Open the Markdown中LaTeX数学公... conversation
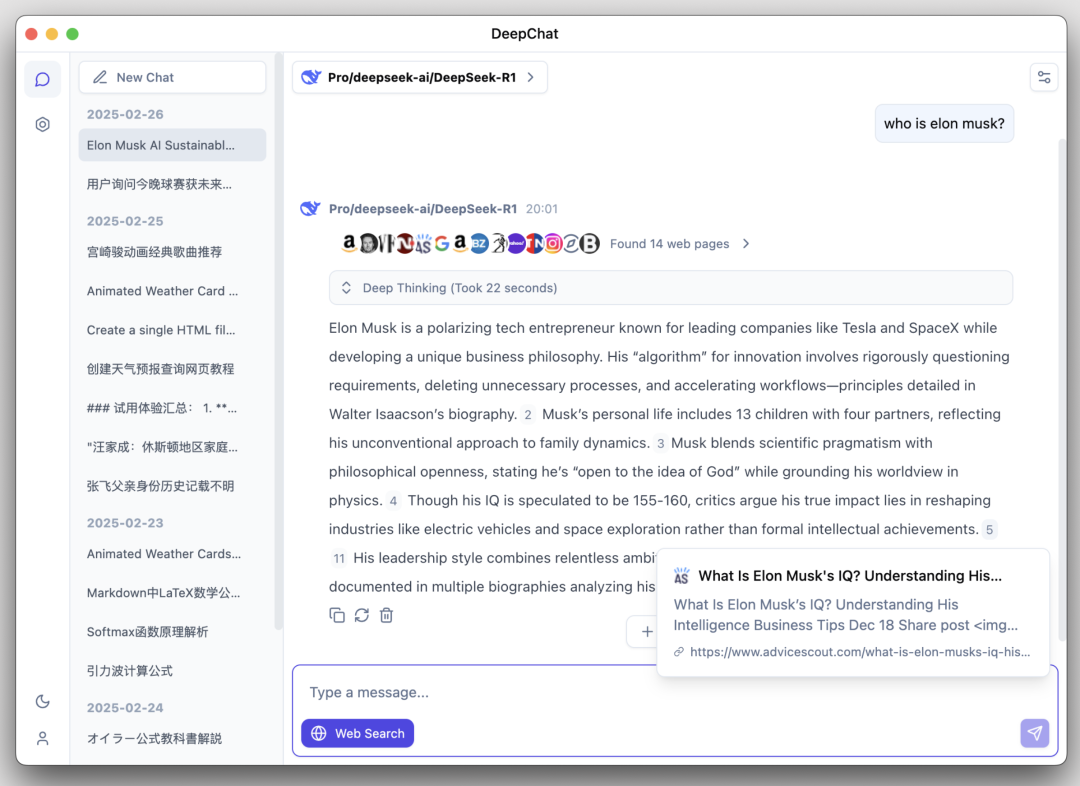Image resolution: width=1080 pixels, height=786 pixels. pos(172,593)
